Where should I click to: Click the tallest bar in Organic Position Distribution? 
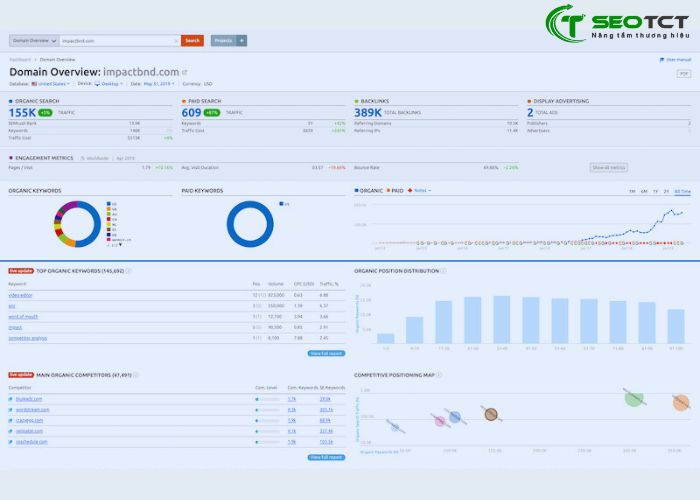[x=501, y=319]
